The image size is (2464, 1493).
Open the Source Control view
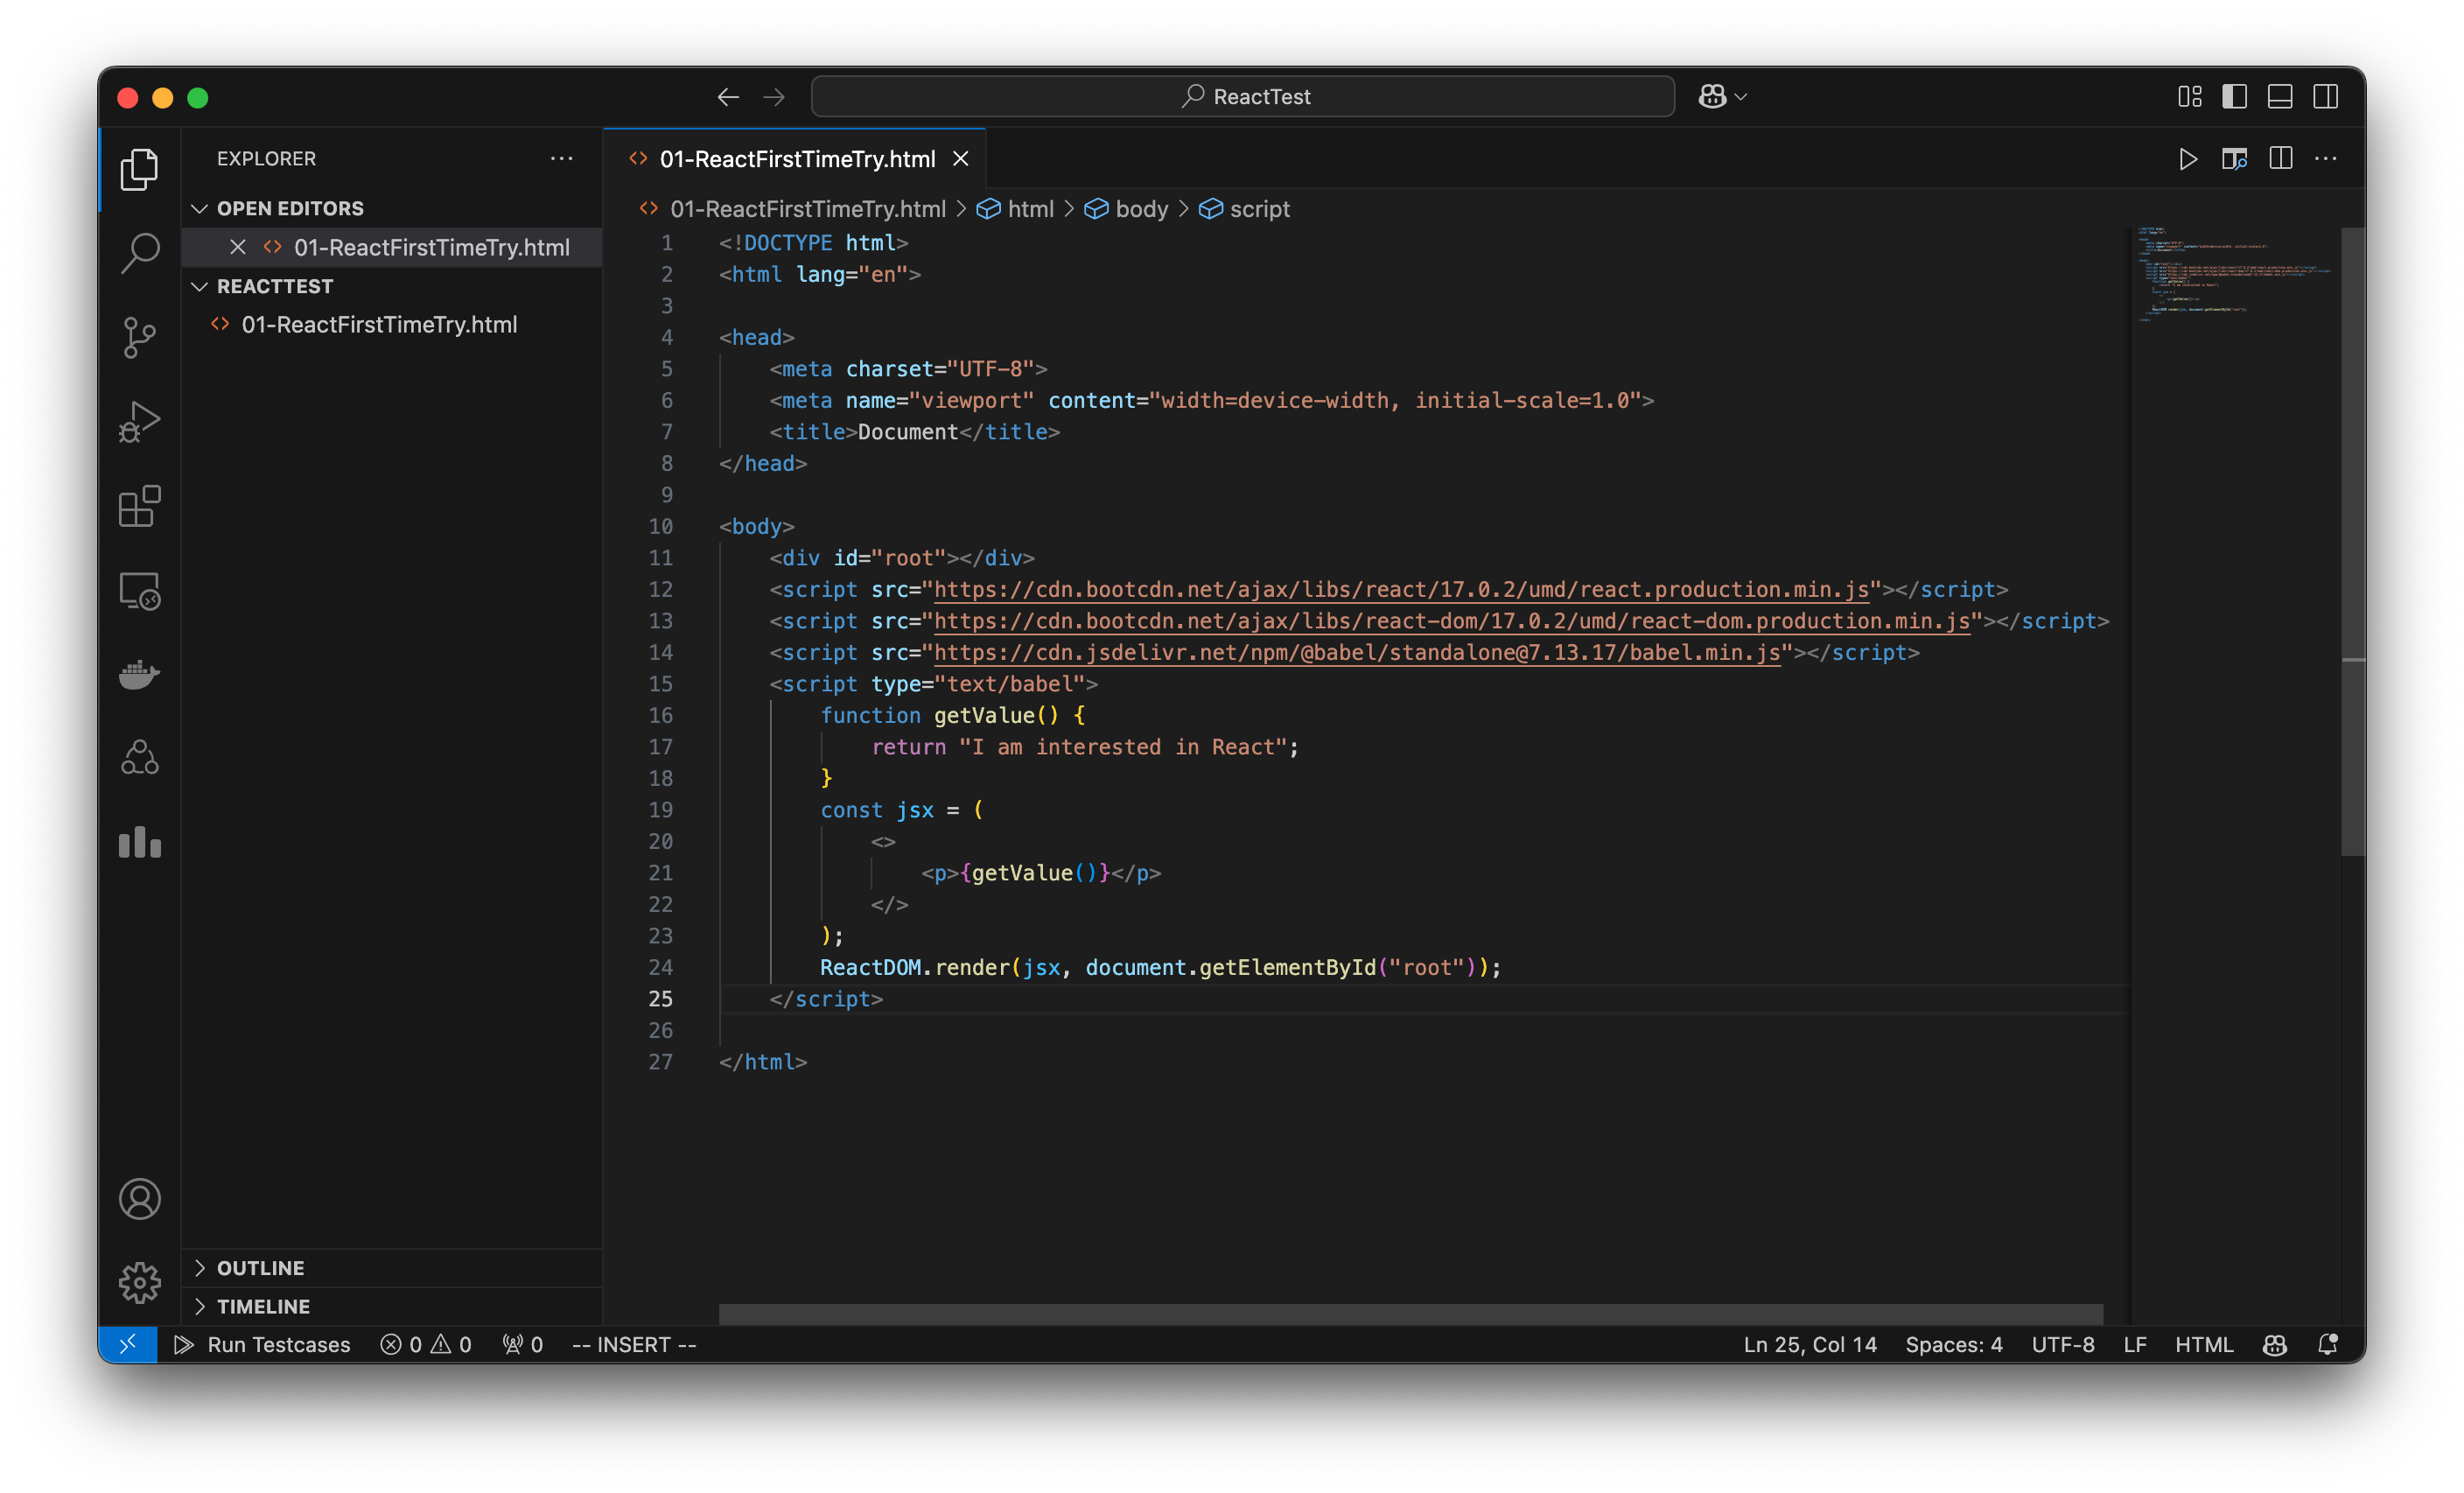(x=139, y=337)
